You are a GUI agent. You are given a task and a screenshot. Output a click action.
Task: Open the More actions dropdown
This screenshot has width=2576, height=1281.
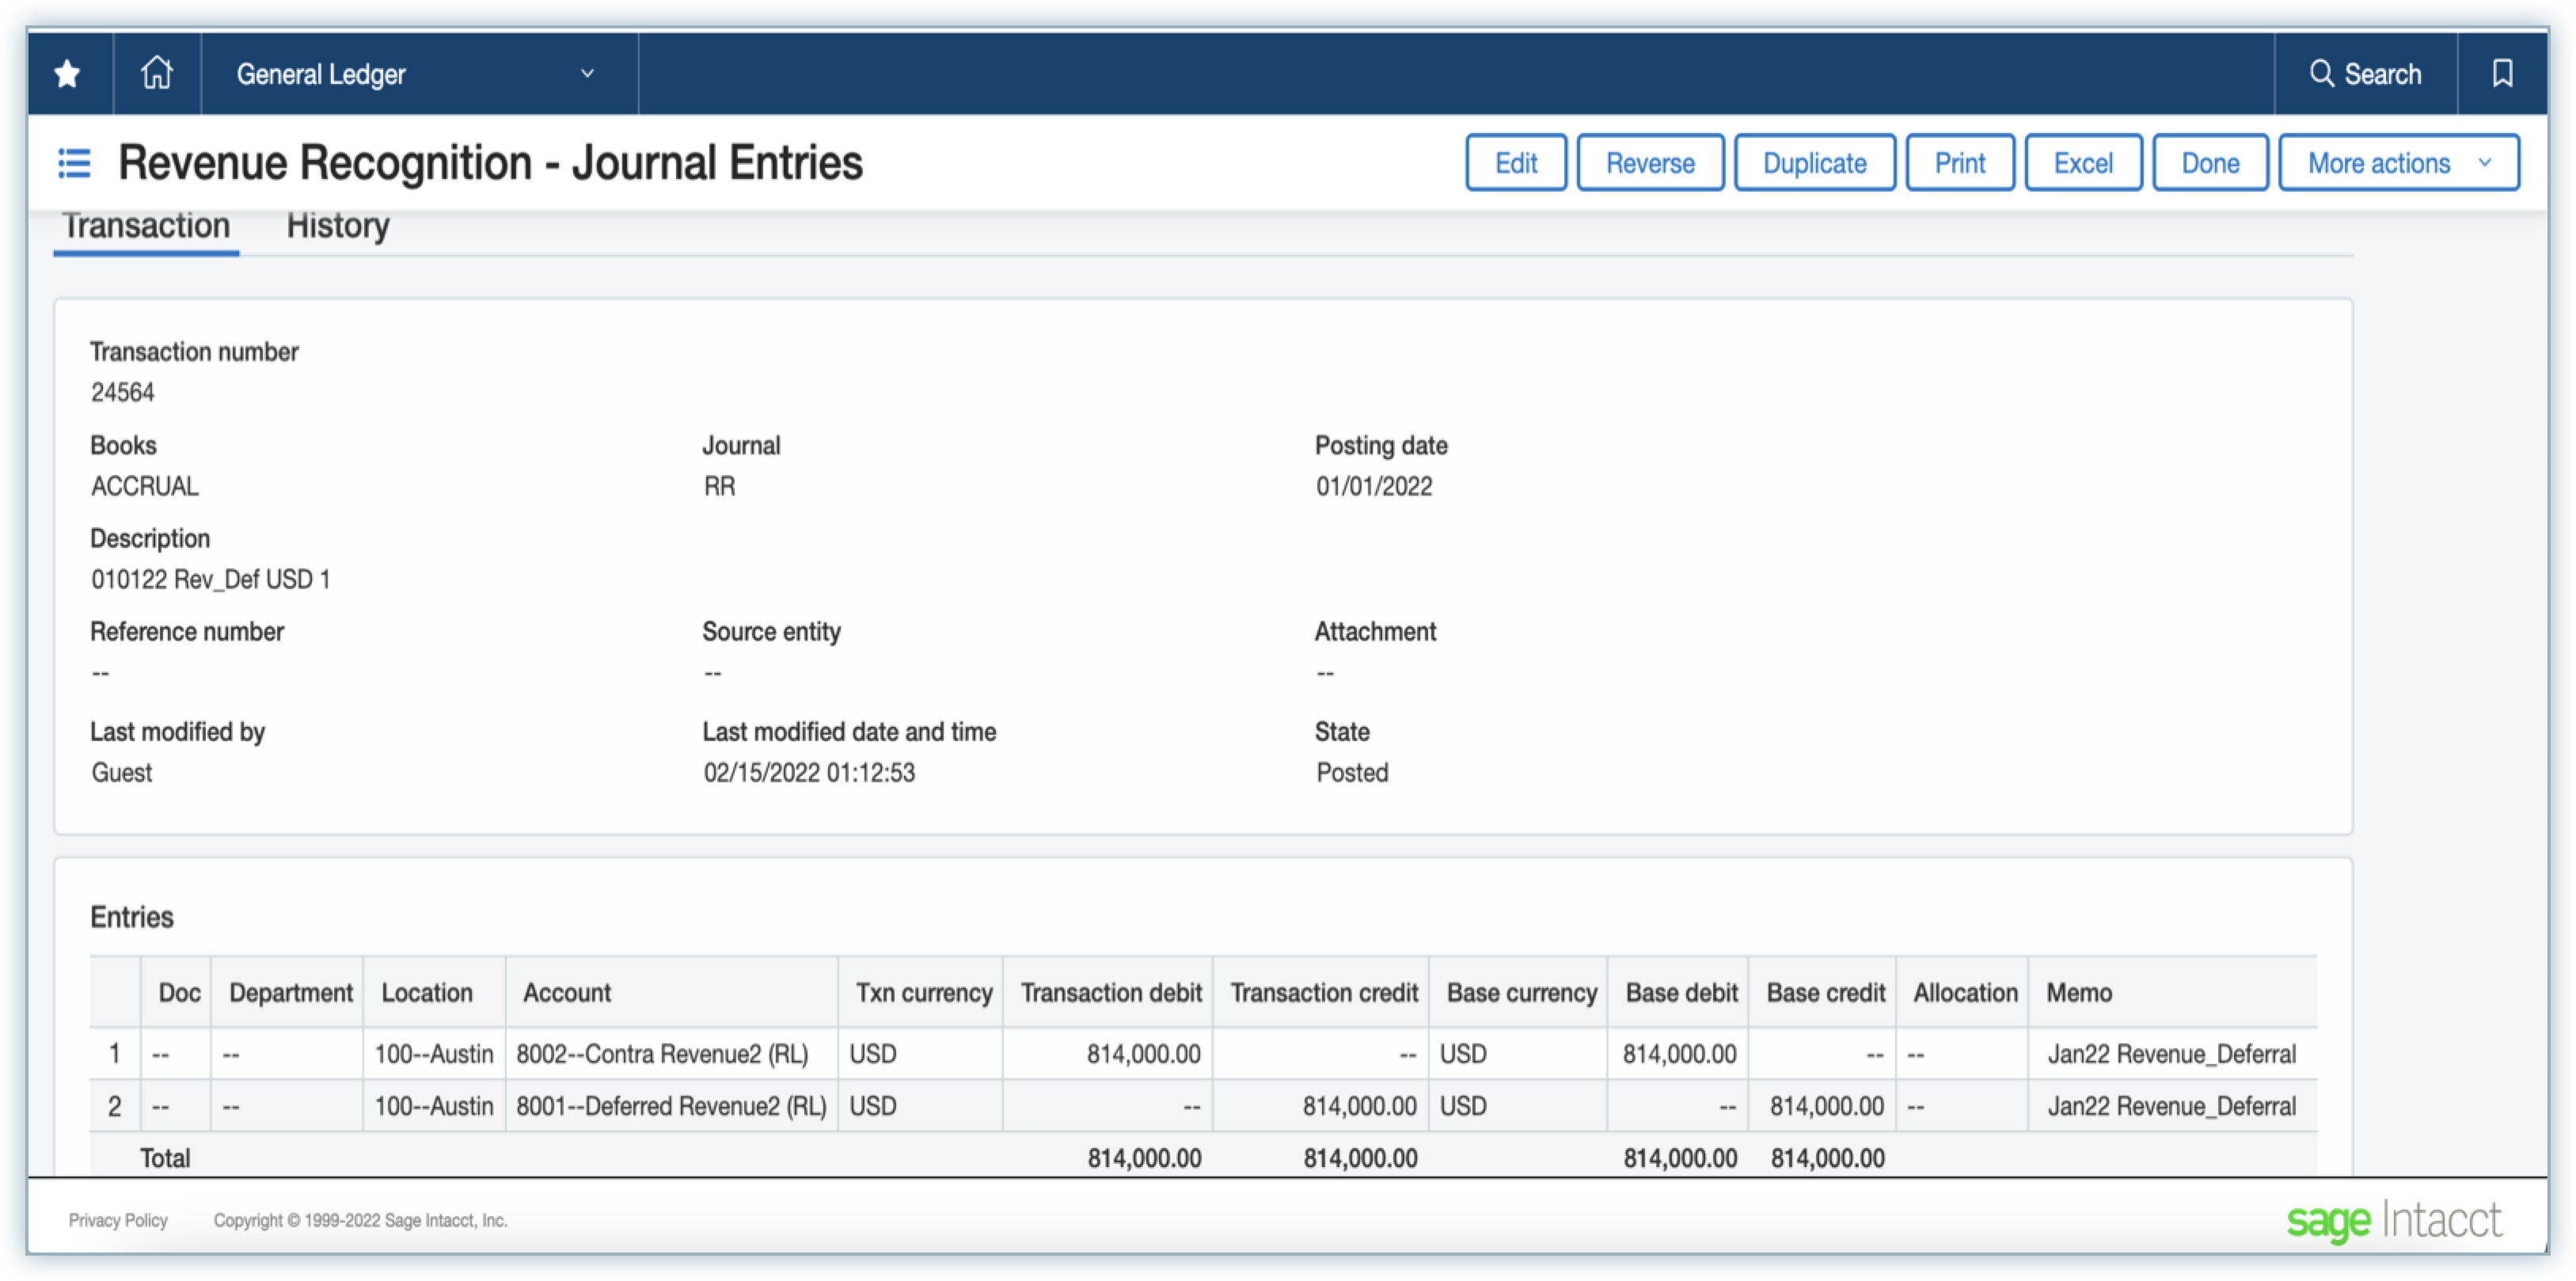click(x=2397, y=163)
